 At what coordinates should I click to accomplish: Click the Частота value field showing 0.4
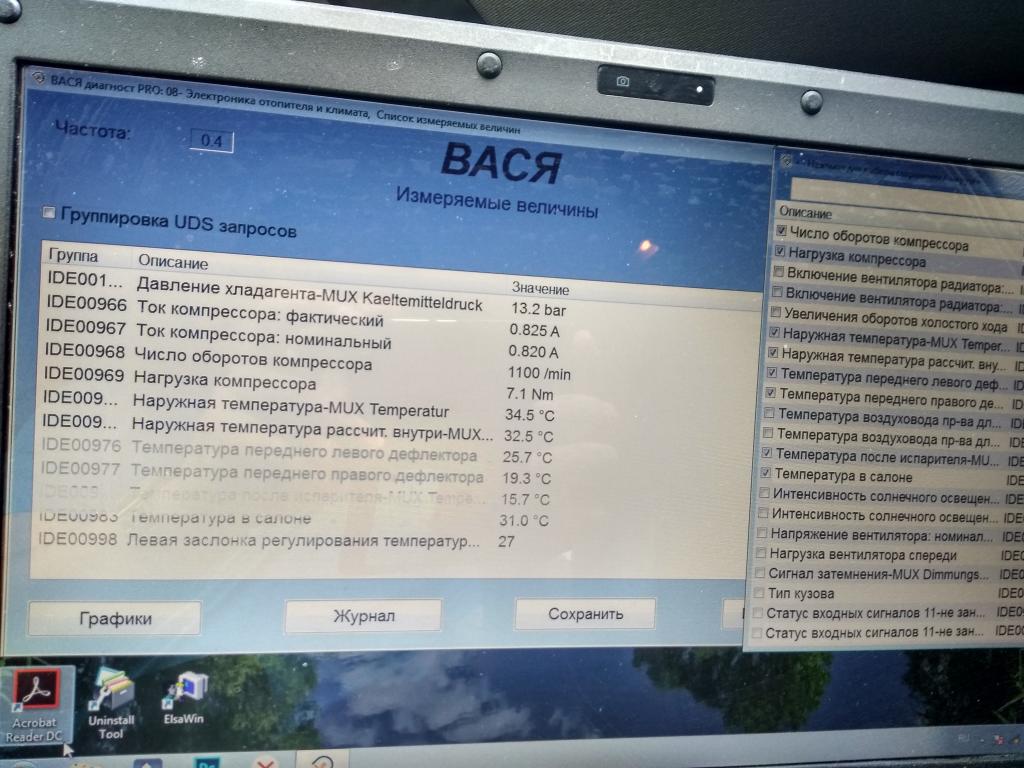pos(211,140)
